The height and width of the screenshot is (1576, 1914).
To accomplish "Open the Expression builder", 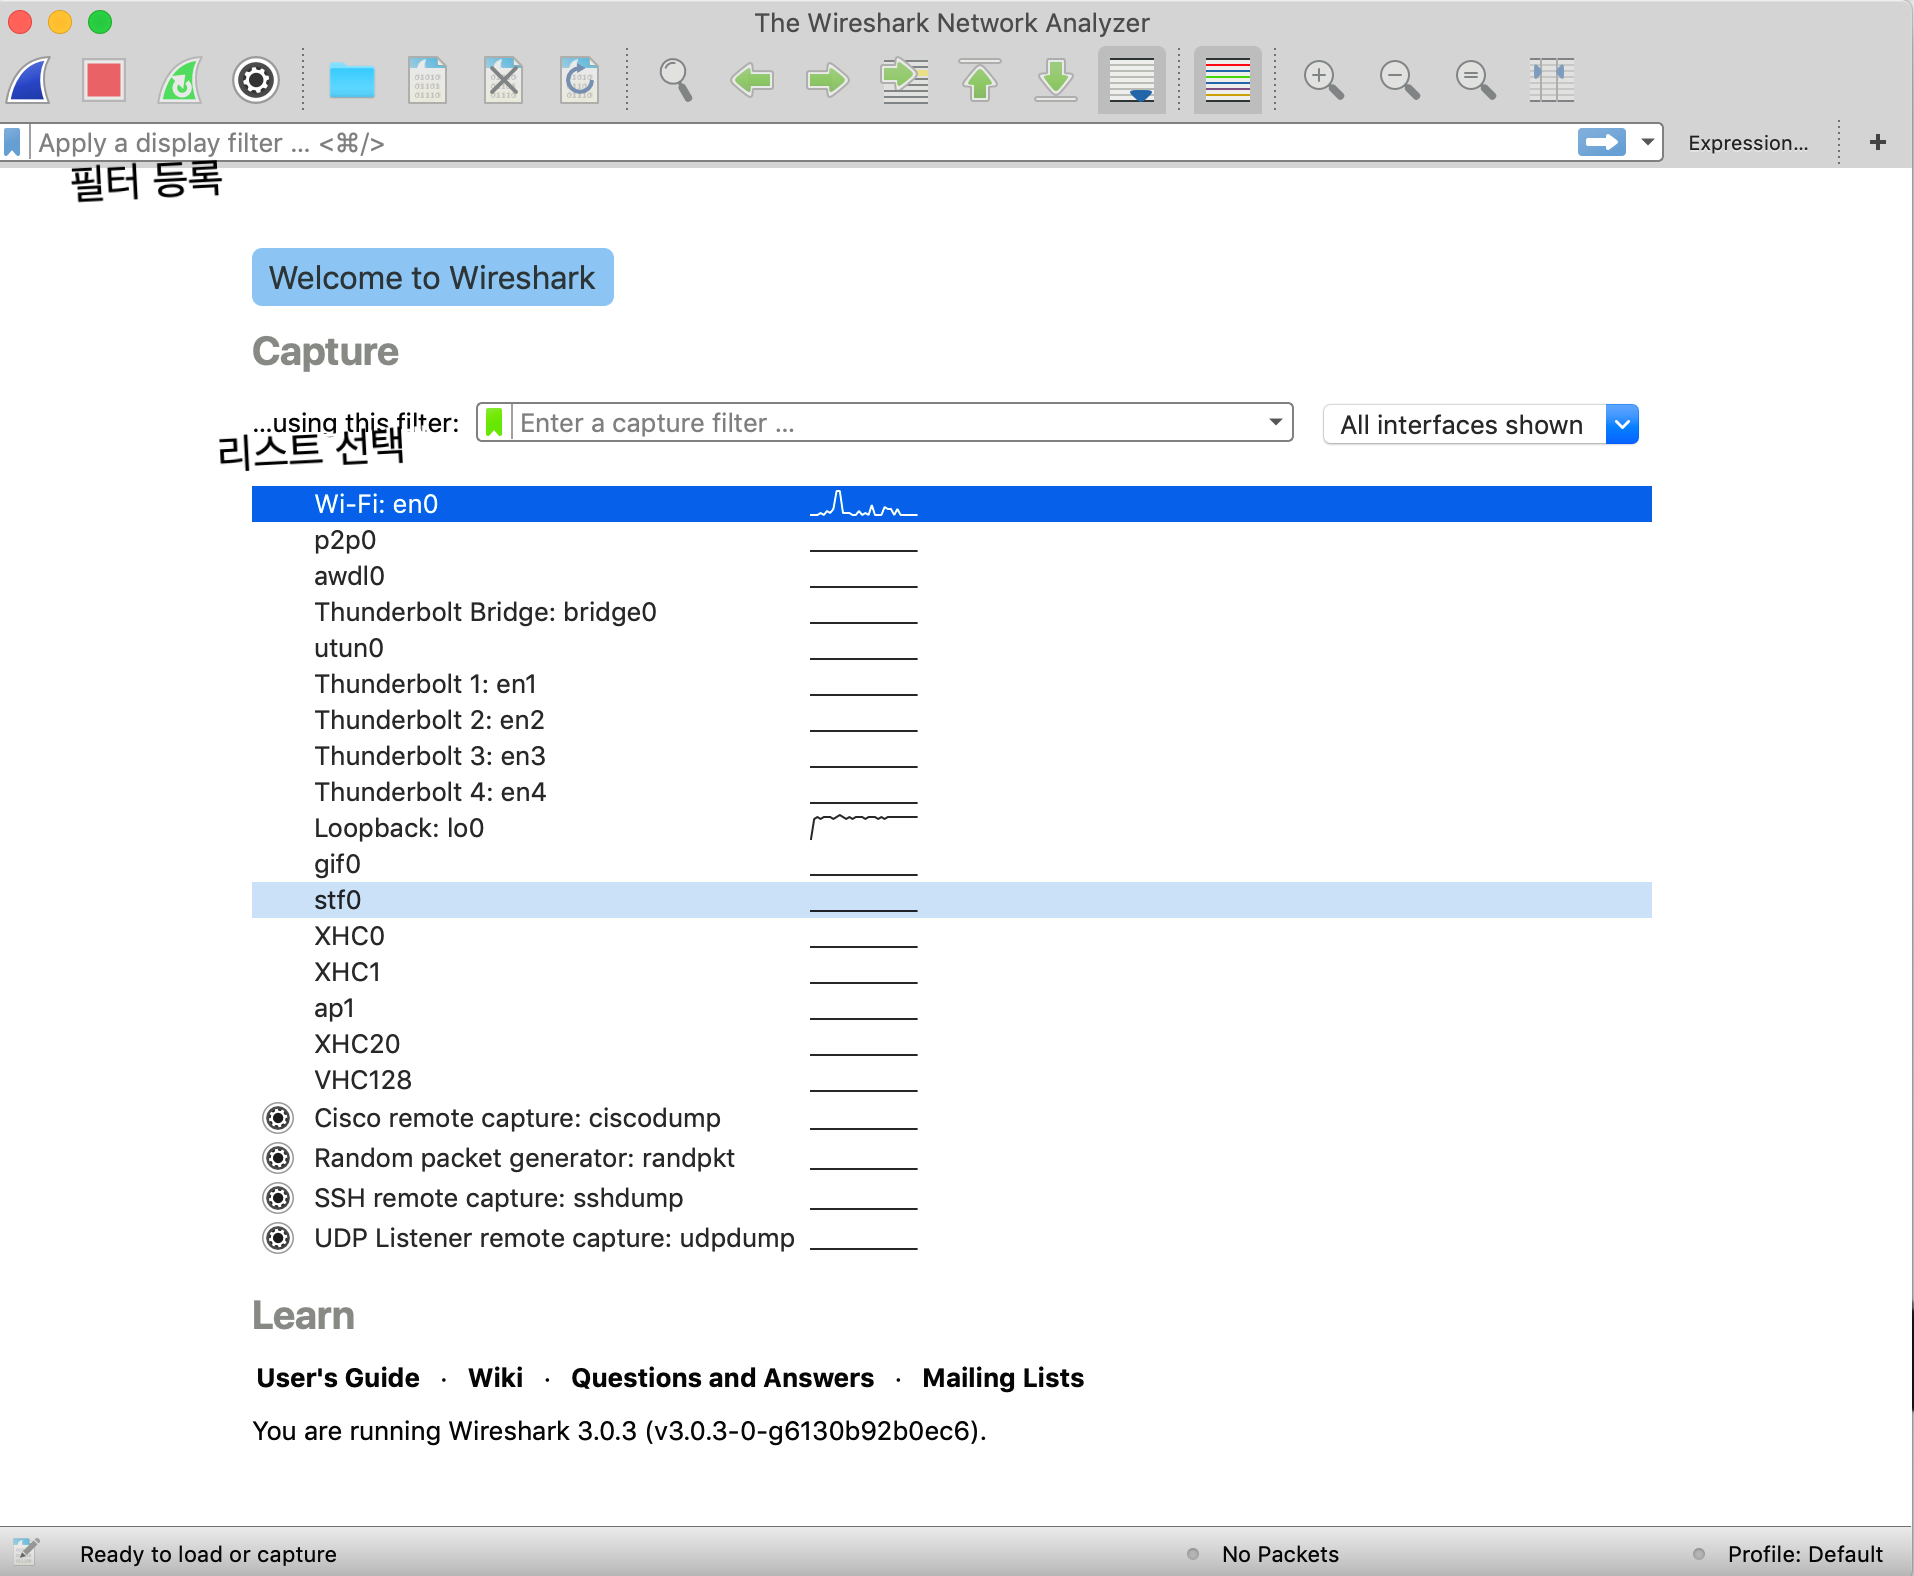I will pos(1748,143).
